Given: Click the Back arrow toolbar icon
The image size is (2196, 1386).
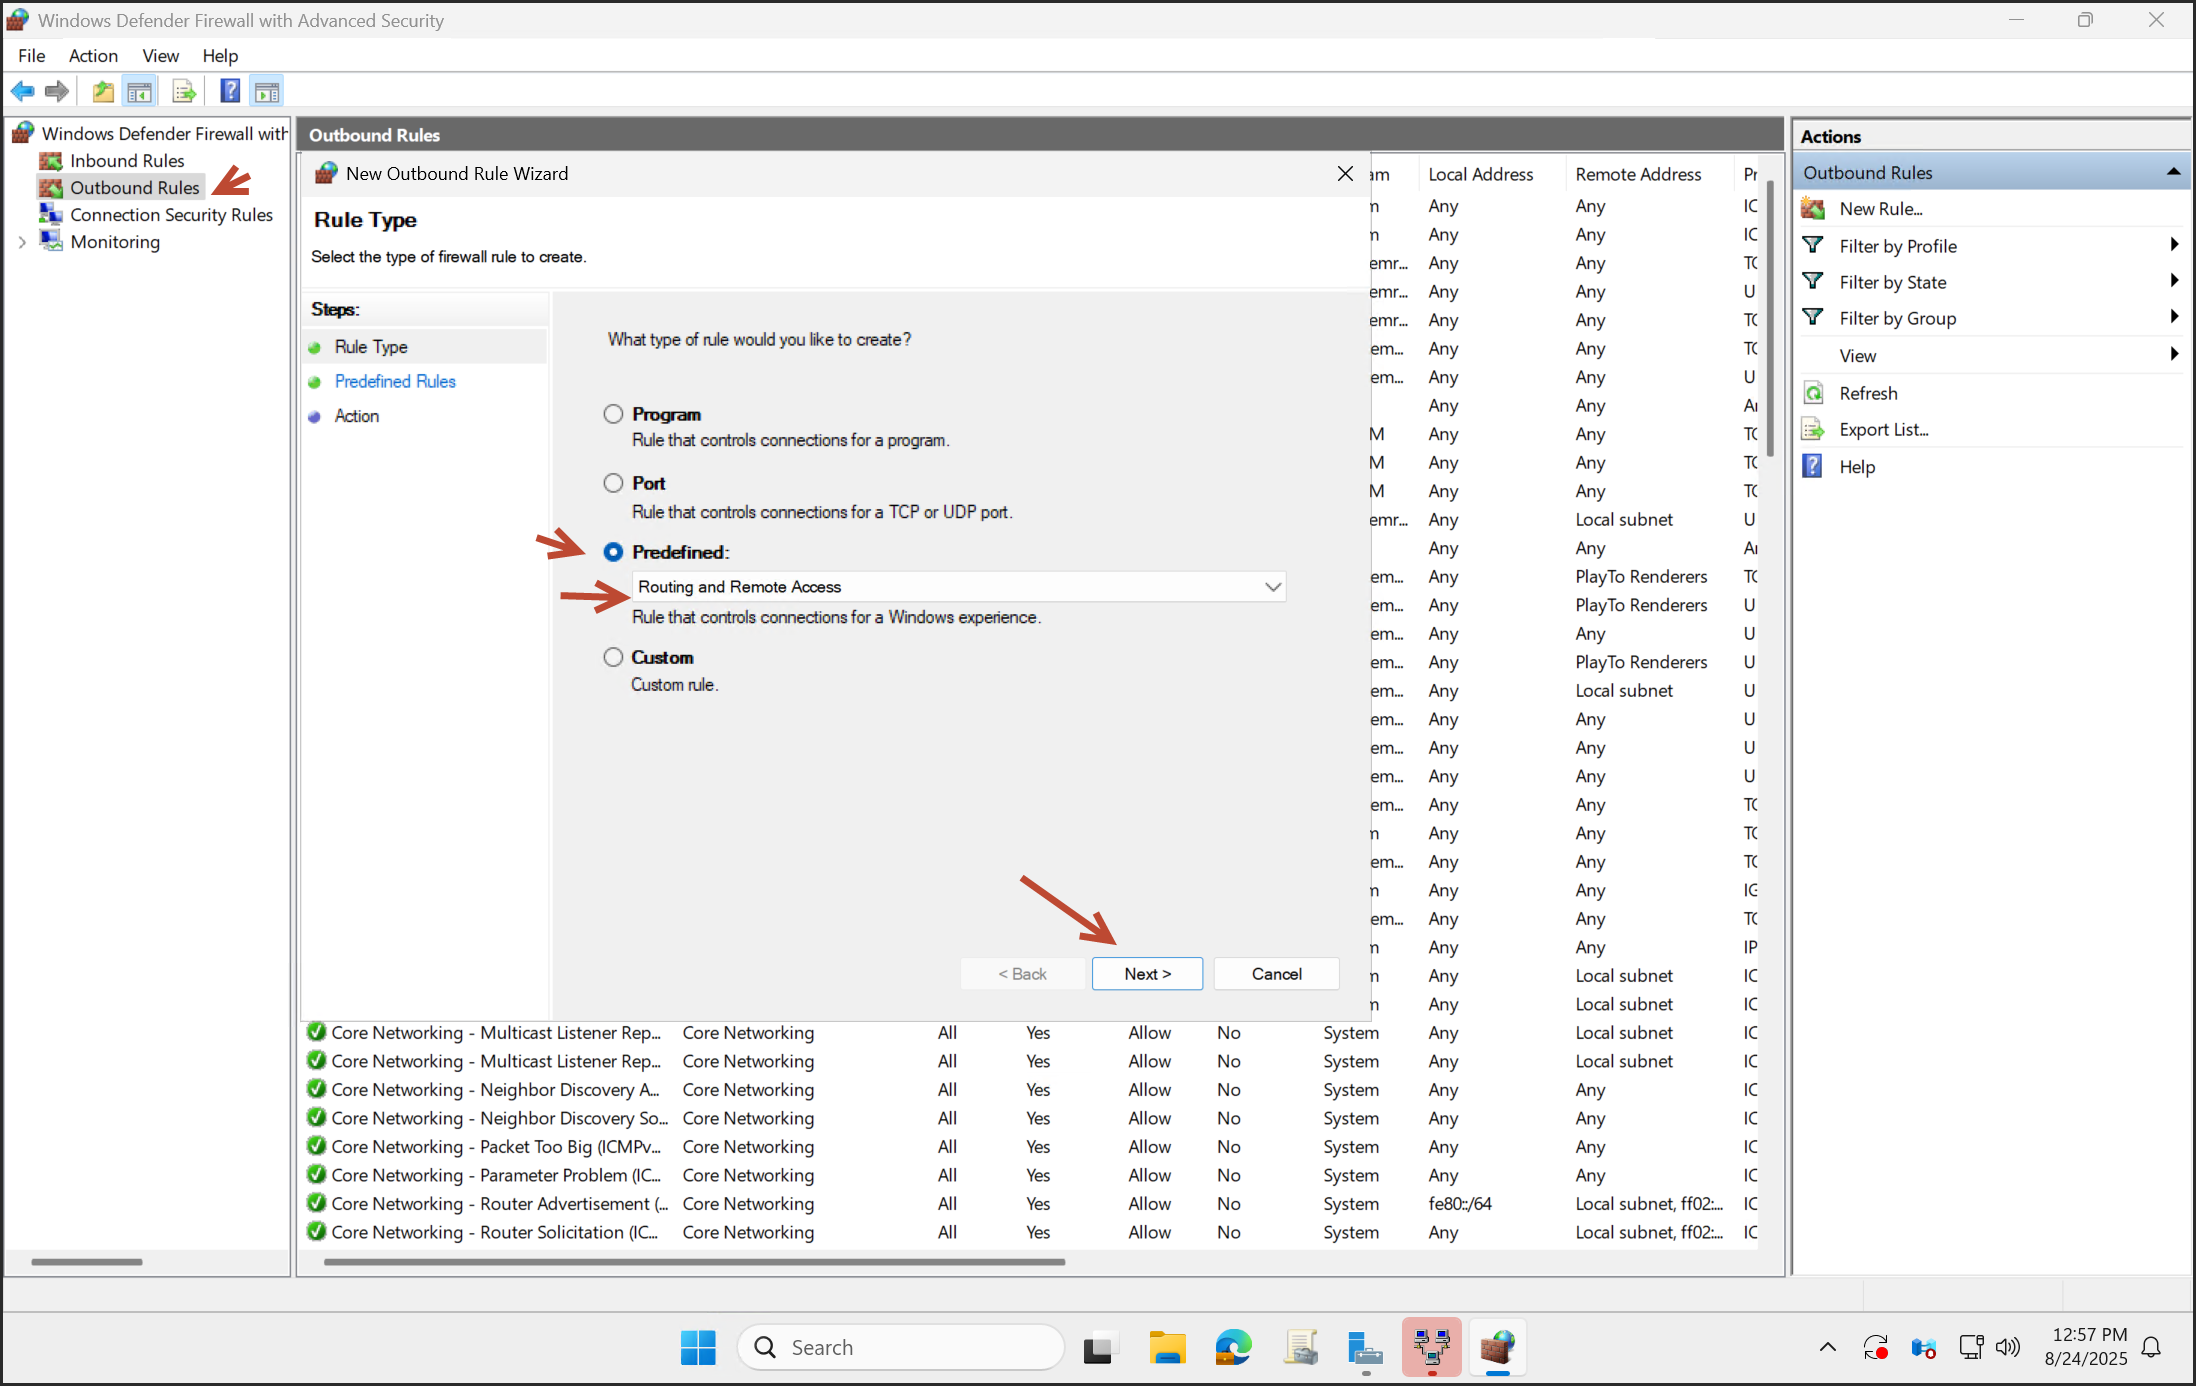Looking at the screenshot, I should point(22,92).
